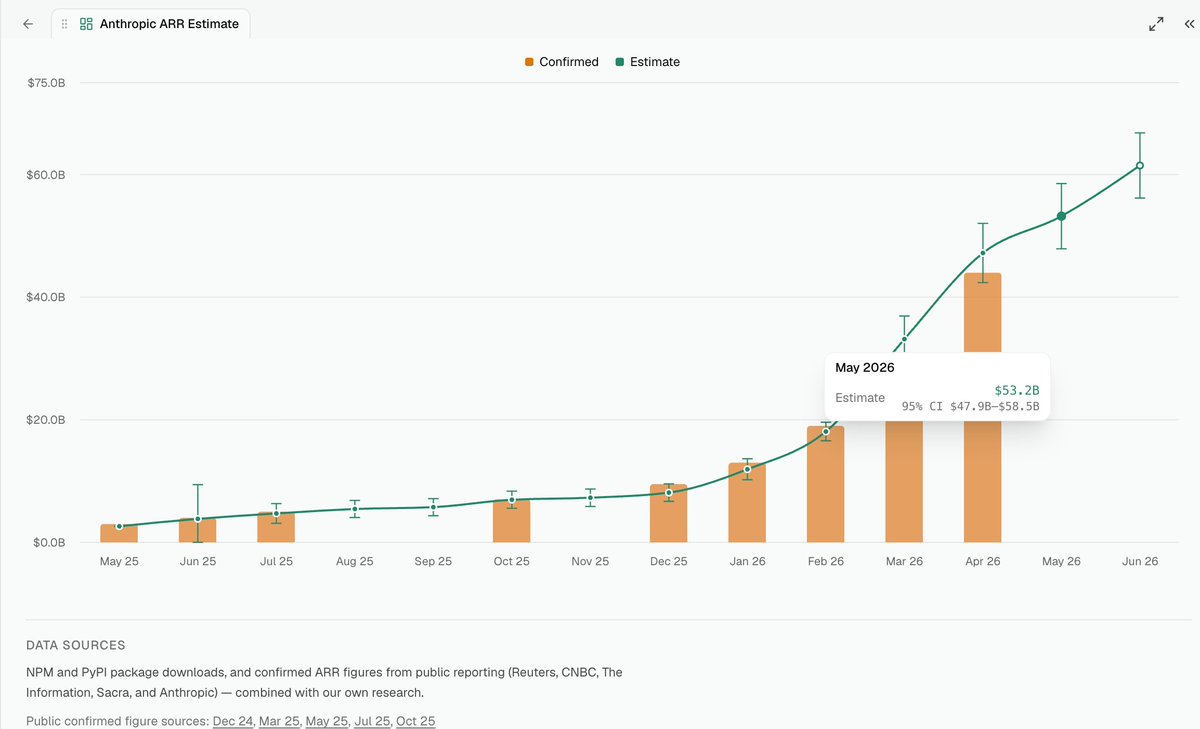1200x729 pixels.
Task: Click the Jun 26 x-axis label
Action: tap(1140, 561)
